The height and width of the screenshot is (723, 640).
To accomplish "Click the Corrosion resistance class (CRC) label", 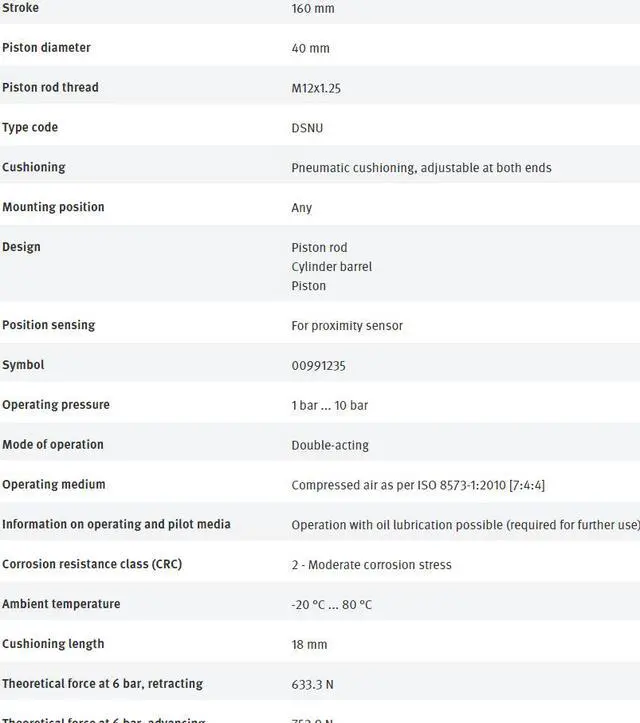I will 93,564.
